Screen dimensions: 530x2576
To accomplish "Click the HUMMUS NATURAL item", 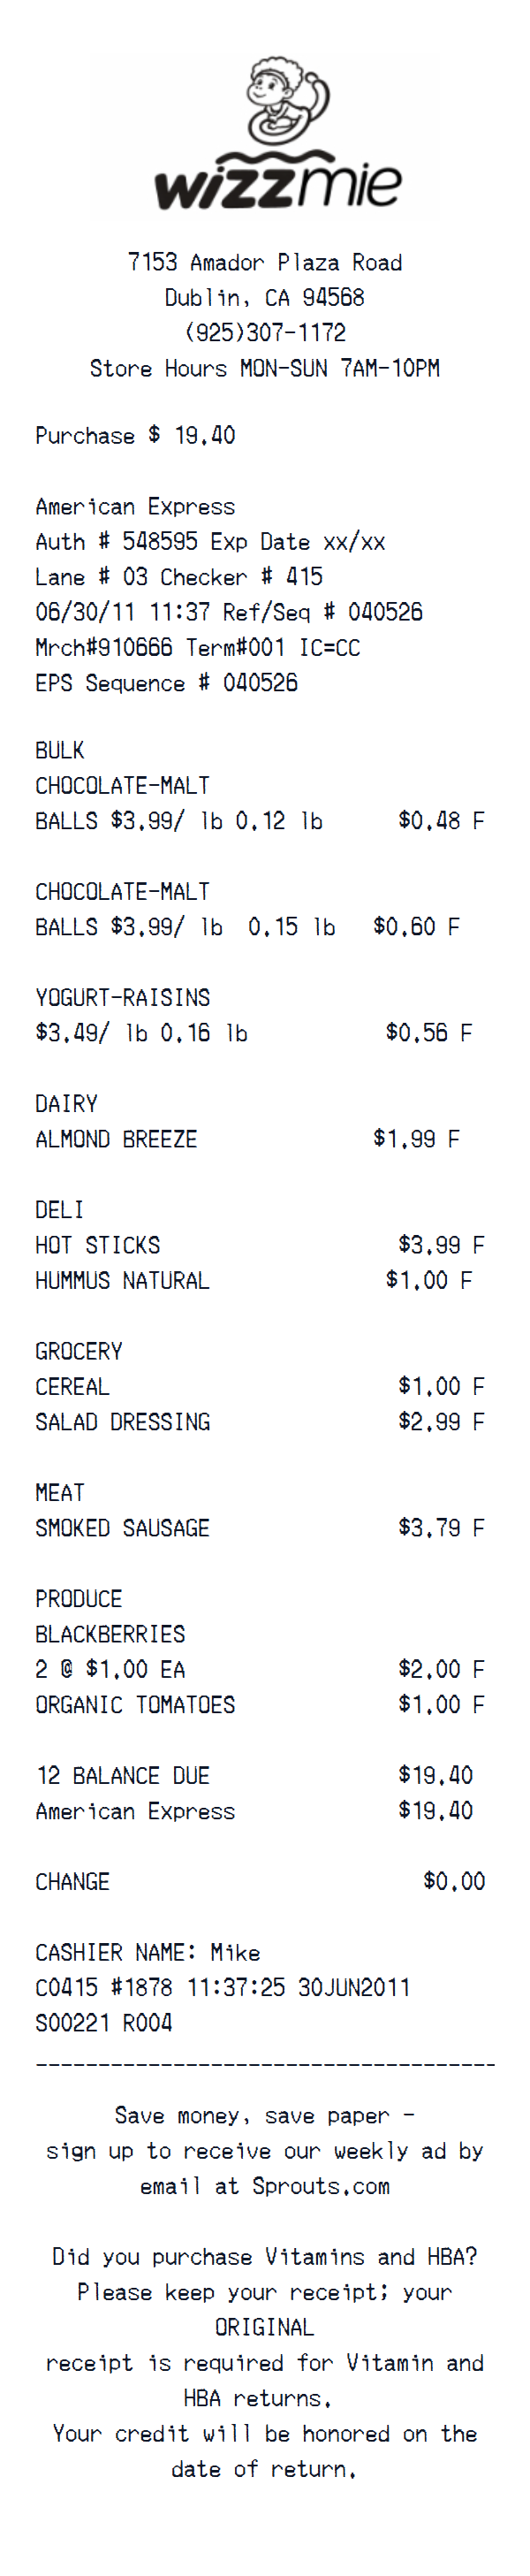I will (122, 1280).
